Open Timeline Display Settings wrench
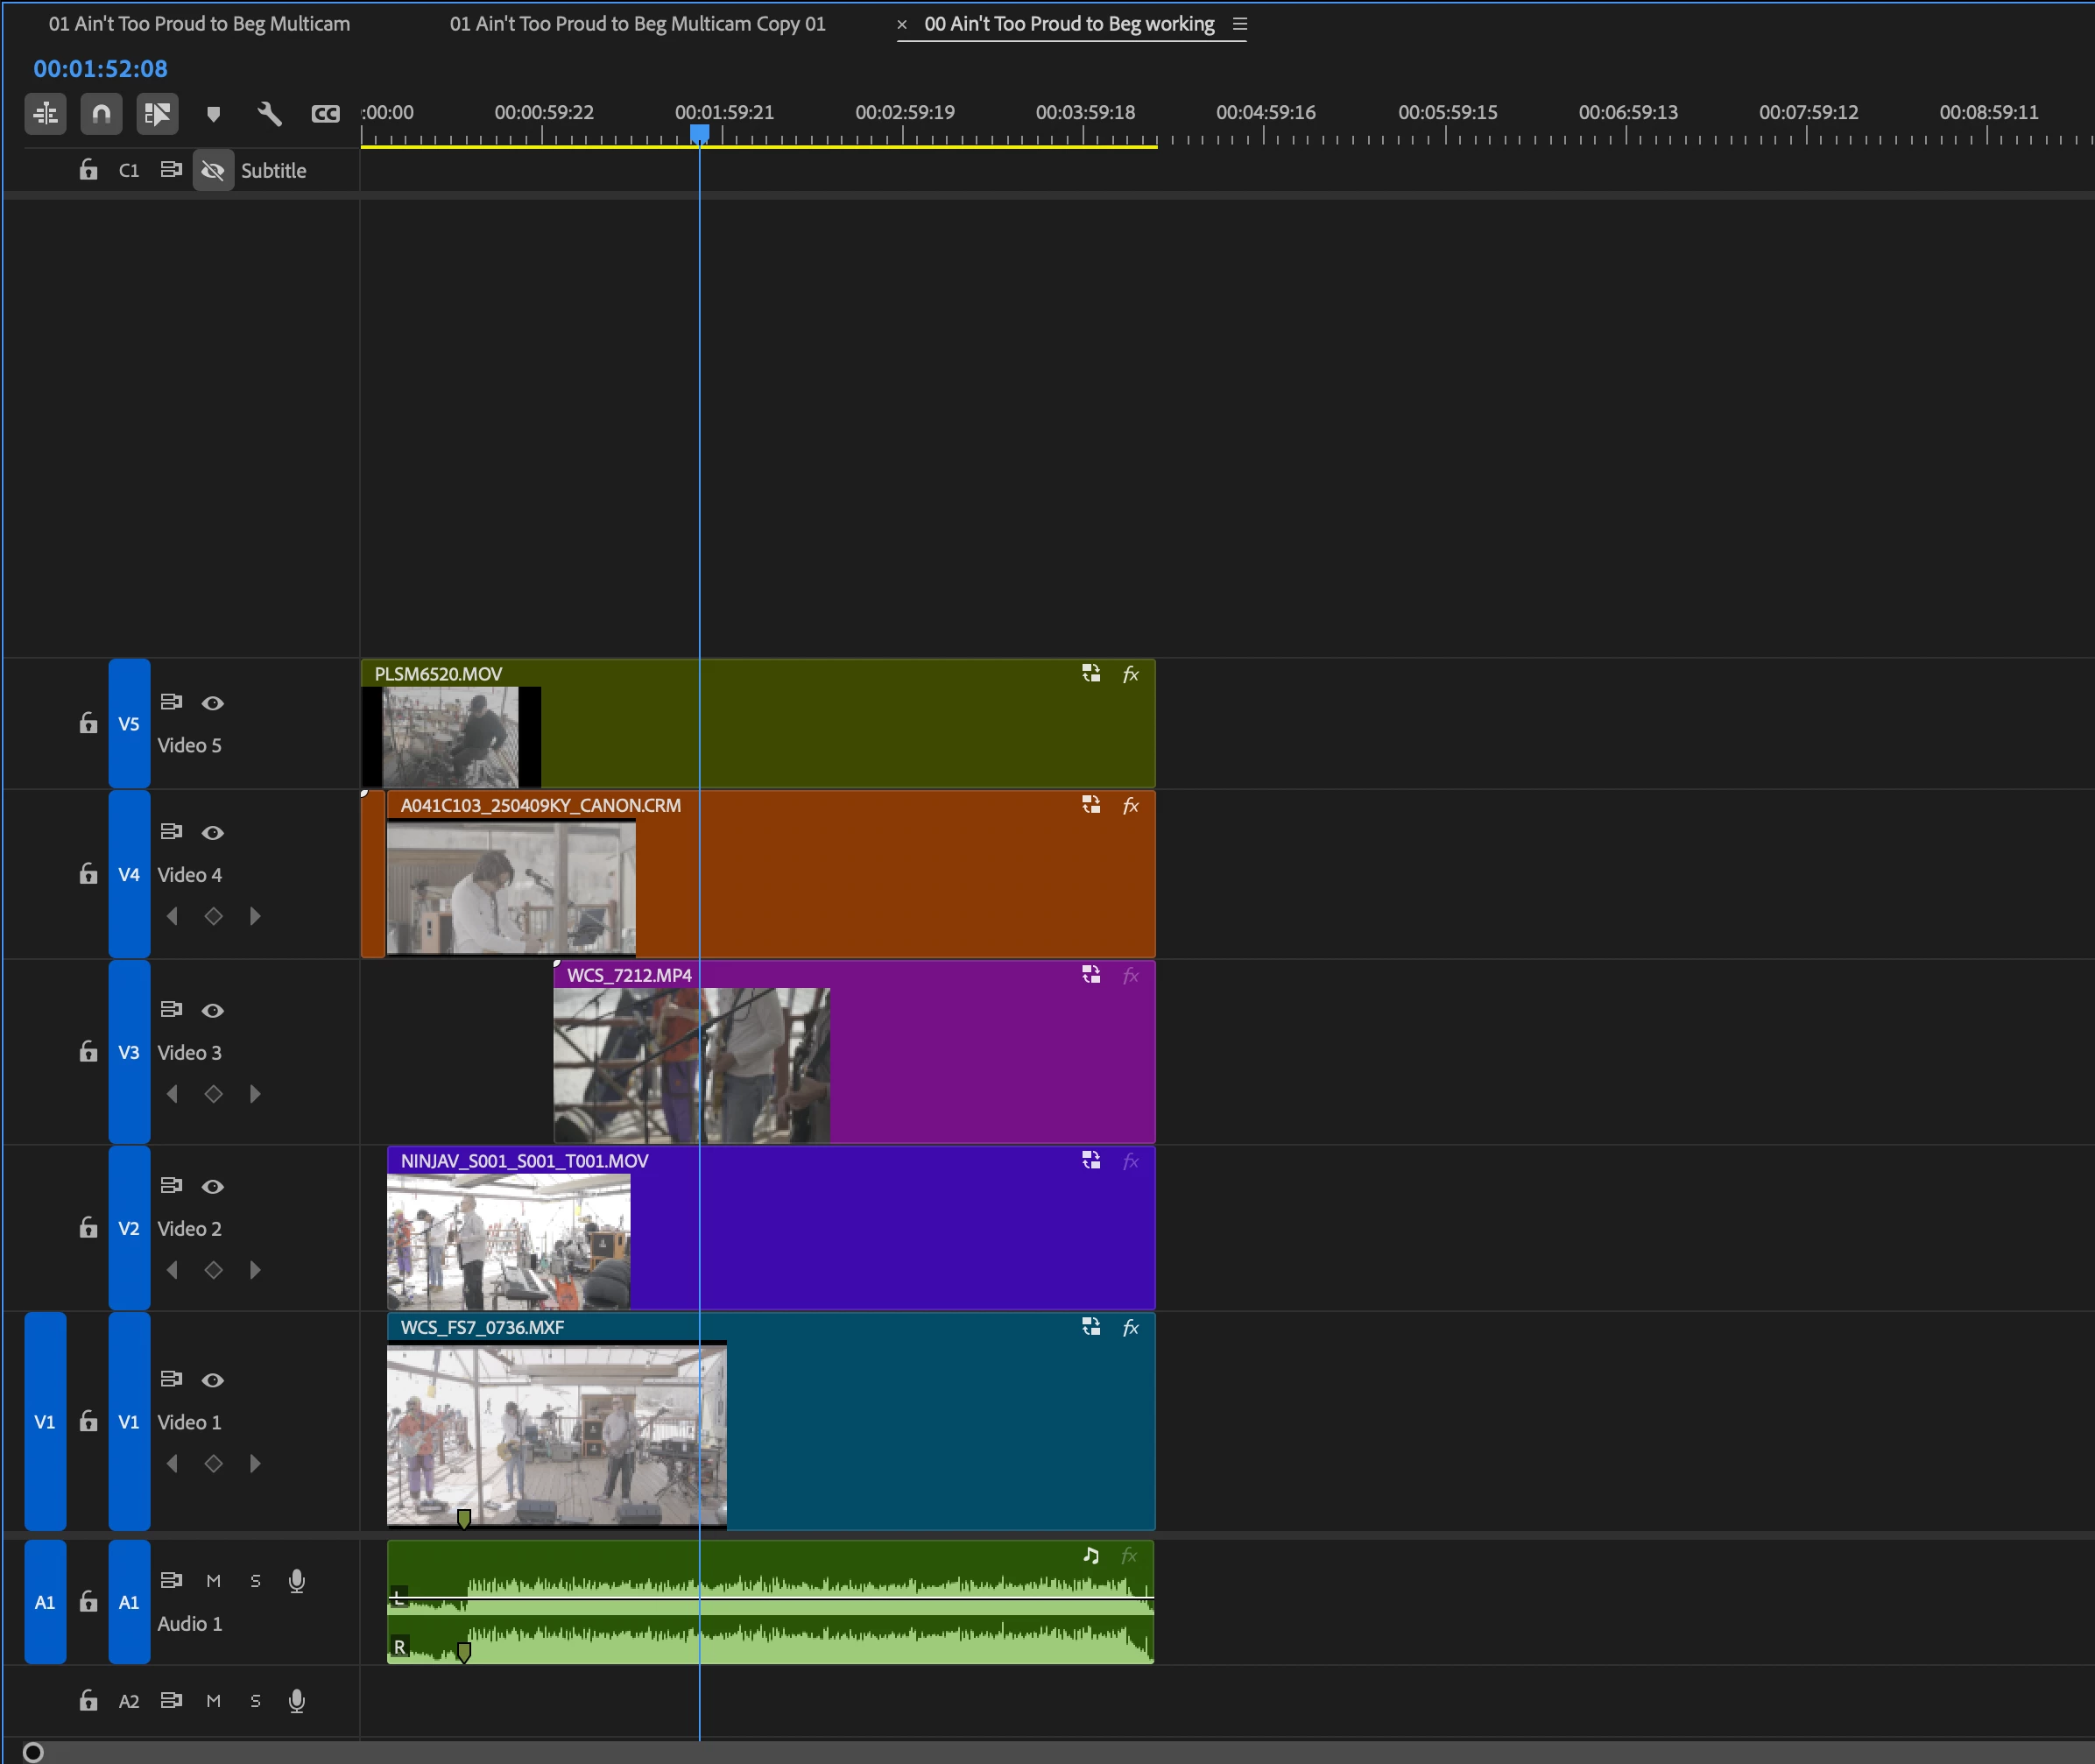Viewport: 2095px width, 1764px height. 269,114
